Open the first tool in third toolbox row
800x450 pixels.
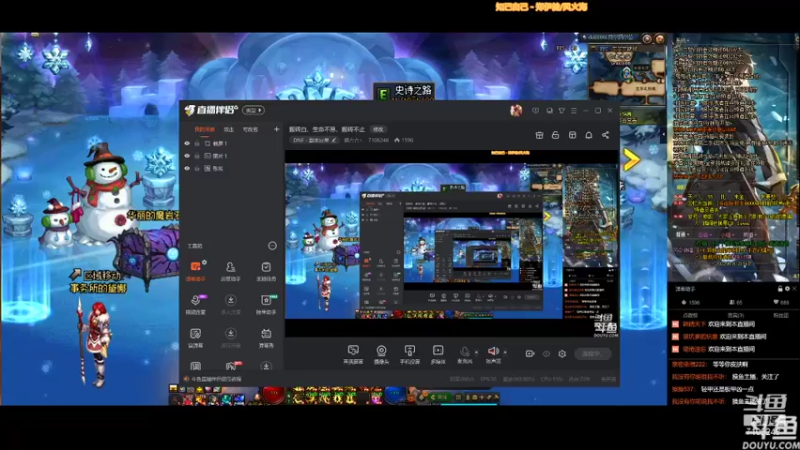click(195, 338)
